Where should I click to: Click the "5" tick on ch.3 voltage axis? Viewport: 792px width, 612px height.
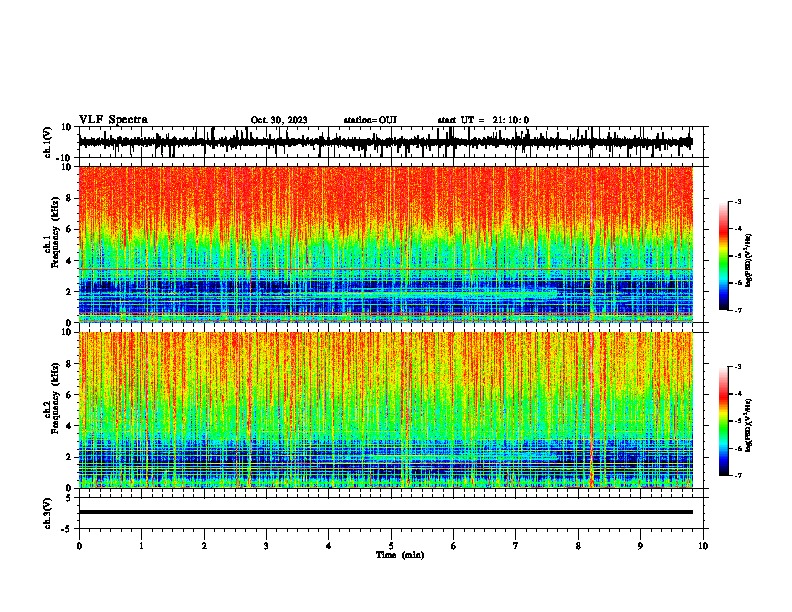tap(69, 498)
